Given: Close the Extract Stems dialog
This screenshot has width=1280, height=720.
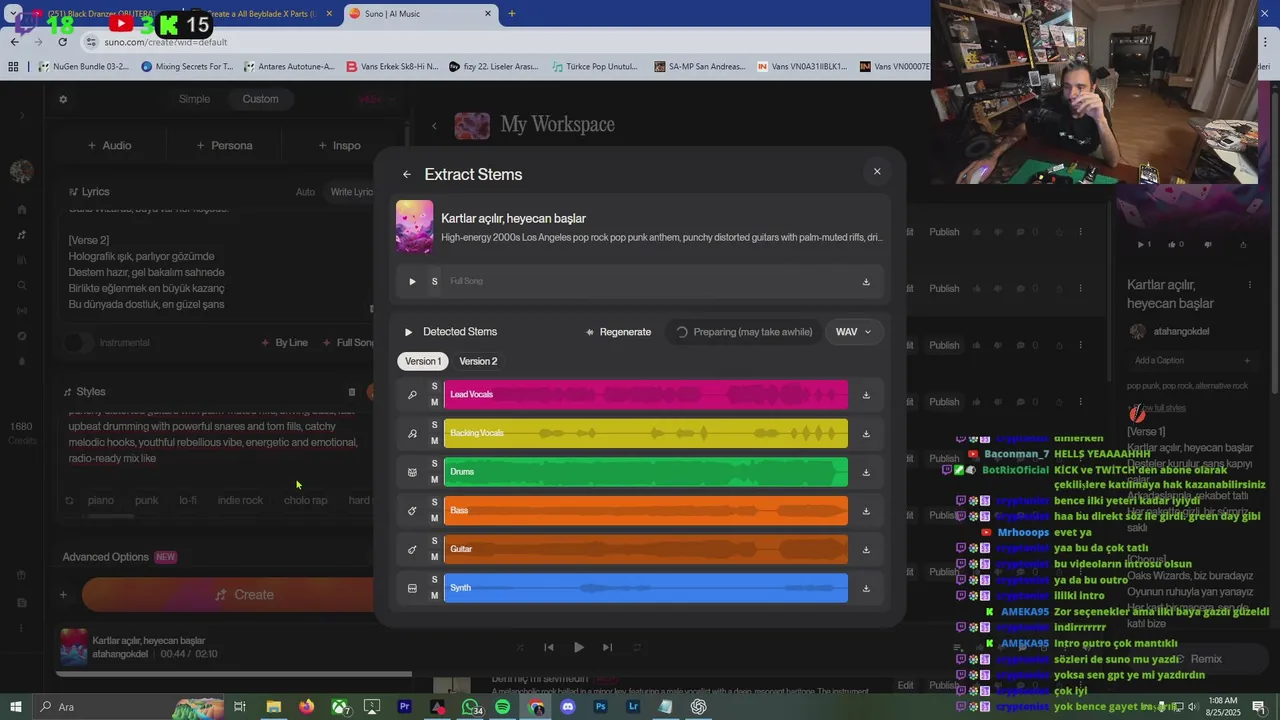Looking at the screenshot, I should (877, 171).
